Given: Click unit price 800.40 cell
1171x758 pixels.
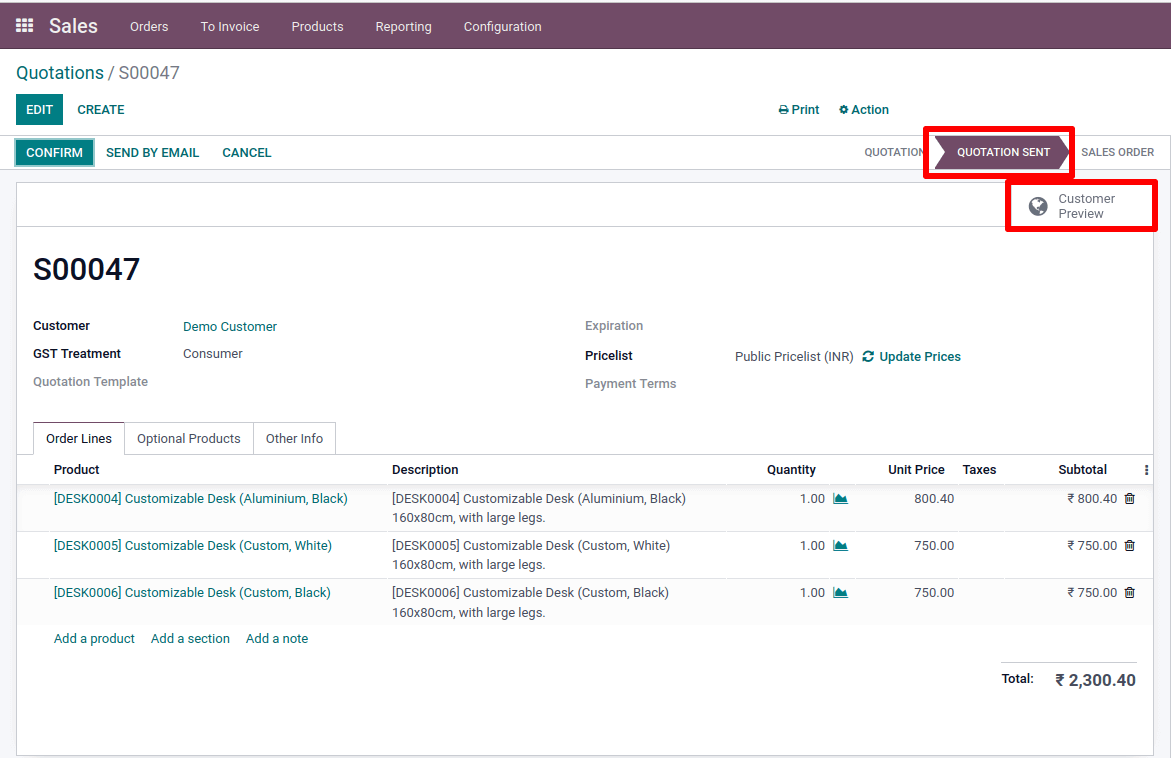Looking at the screenshot, I should [x=934, y=499].
